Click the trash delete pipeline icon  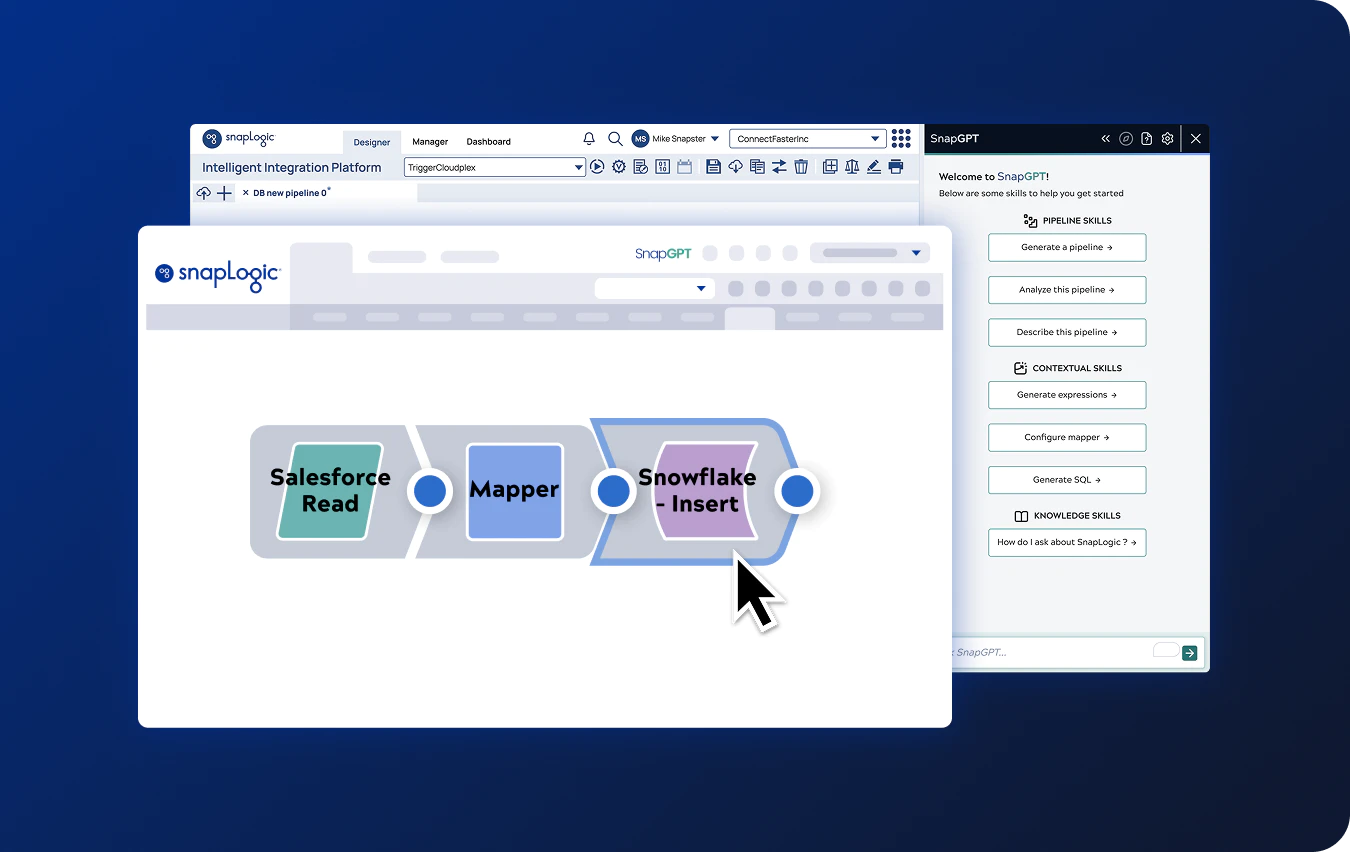point(801,167)
